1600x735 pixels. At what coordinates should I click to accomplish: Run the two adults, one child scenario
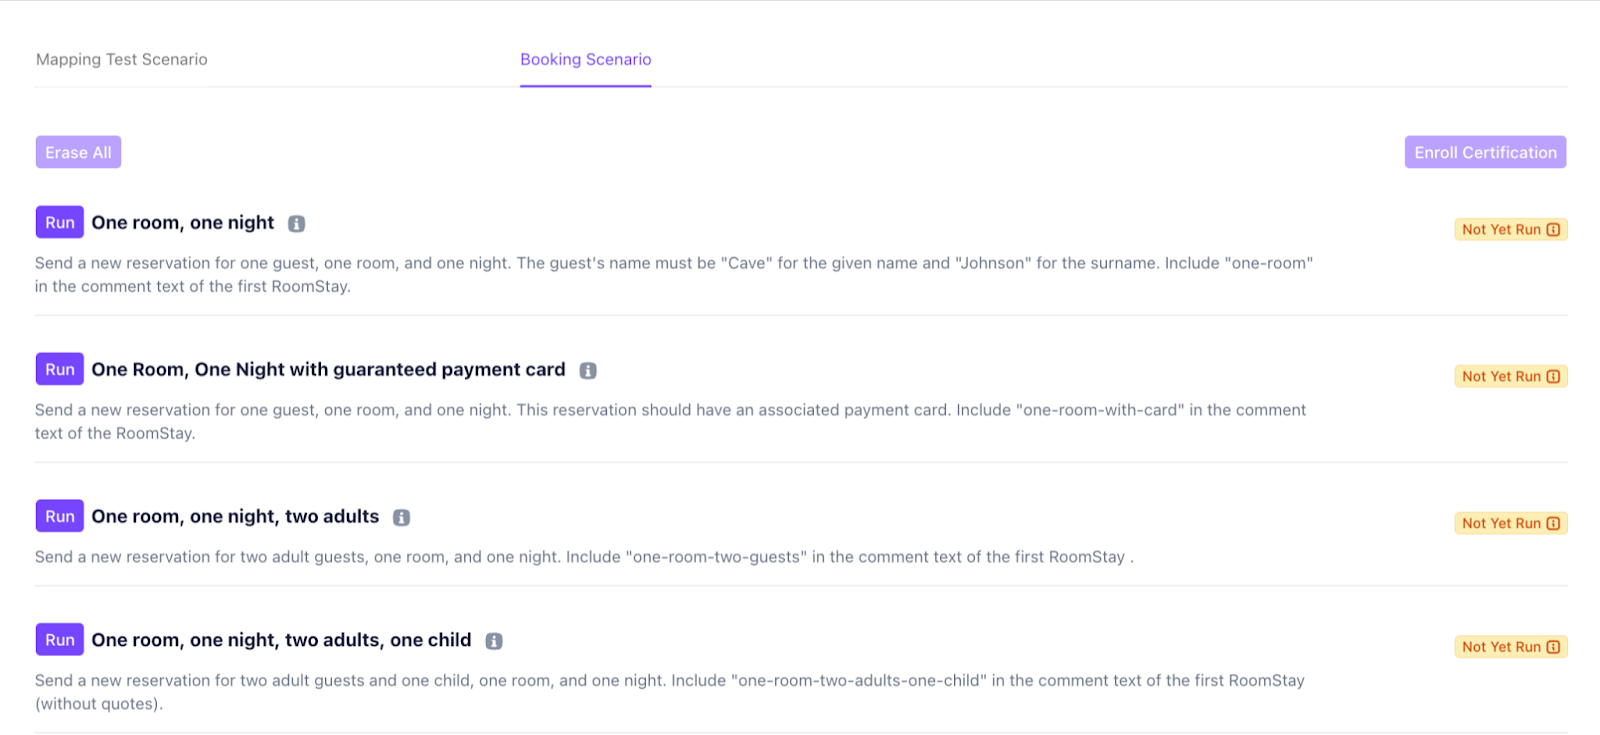point(60,640)
